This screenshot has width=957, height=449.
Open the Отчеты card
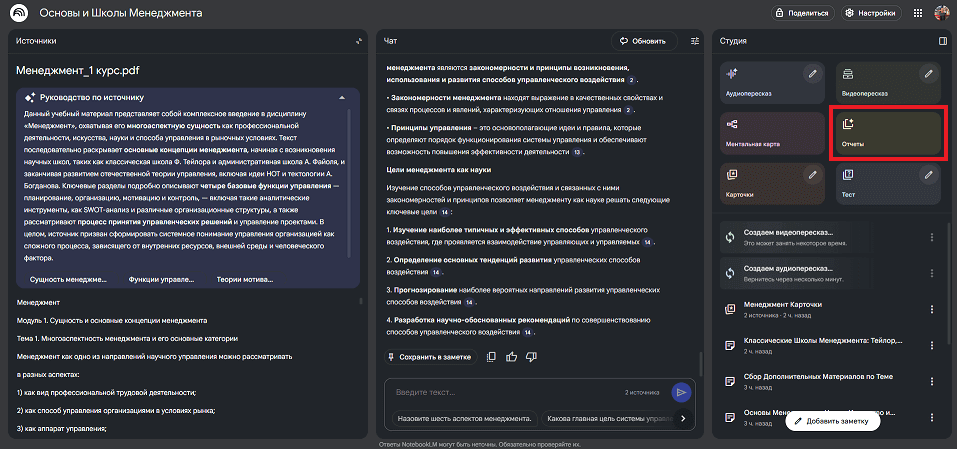pyautogui.click(x=888, y=134)
